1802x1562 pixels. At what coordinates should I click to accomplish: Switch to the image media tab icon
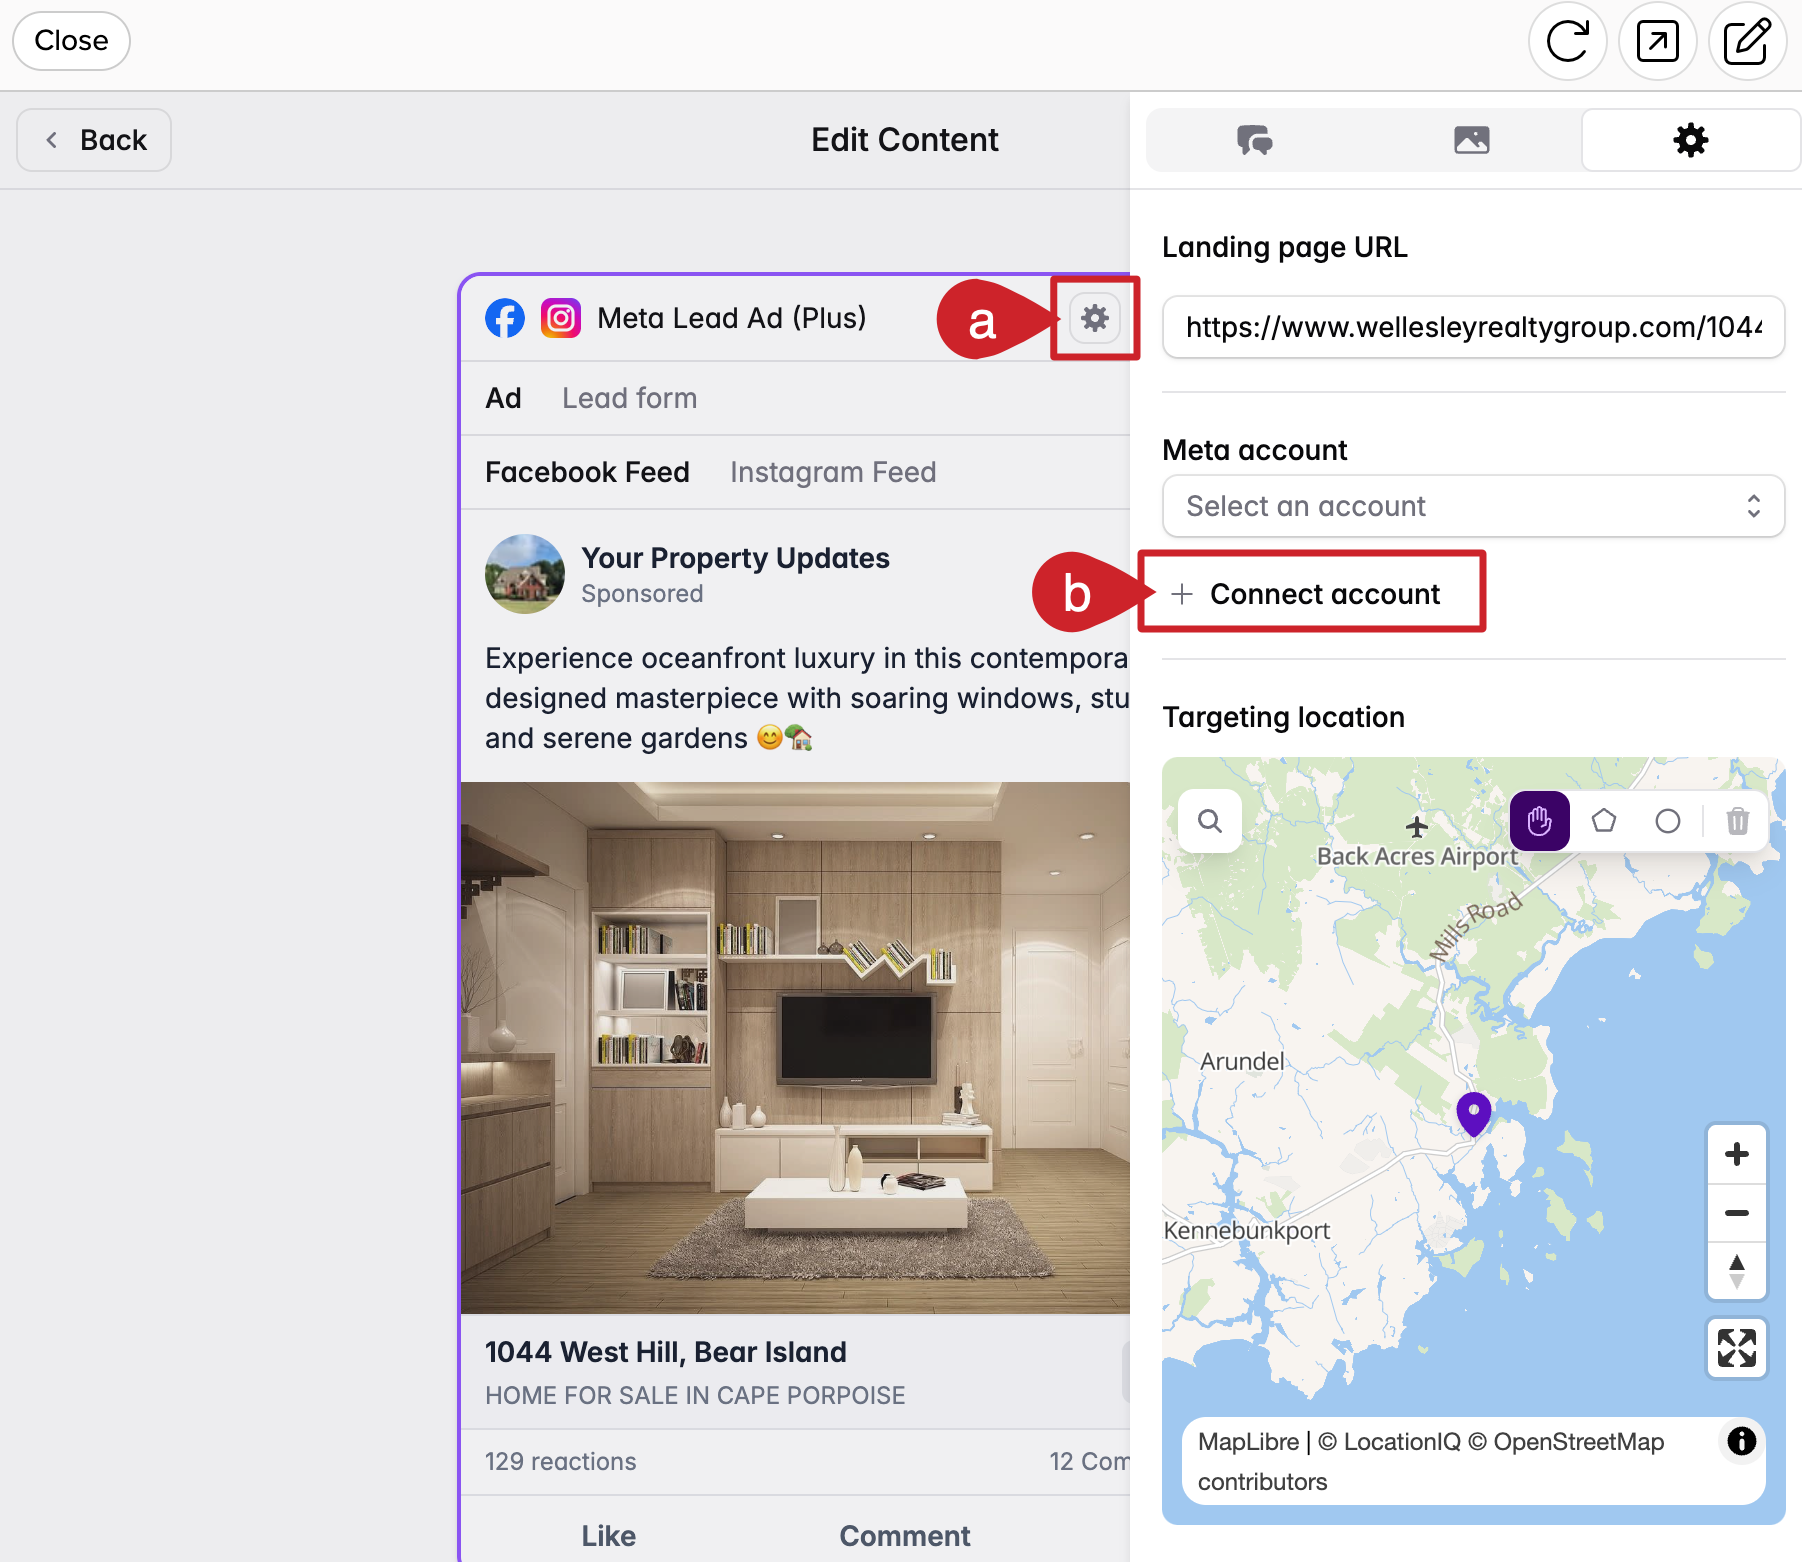click(x=1471, y=140)
